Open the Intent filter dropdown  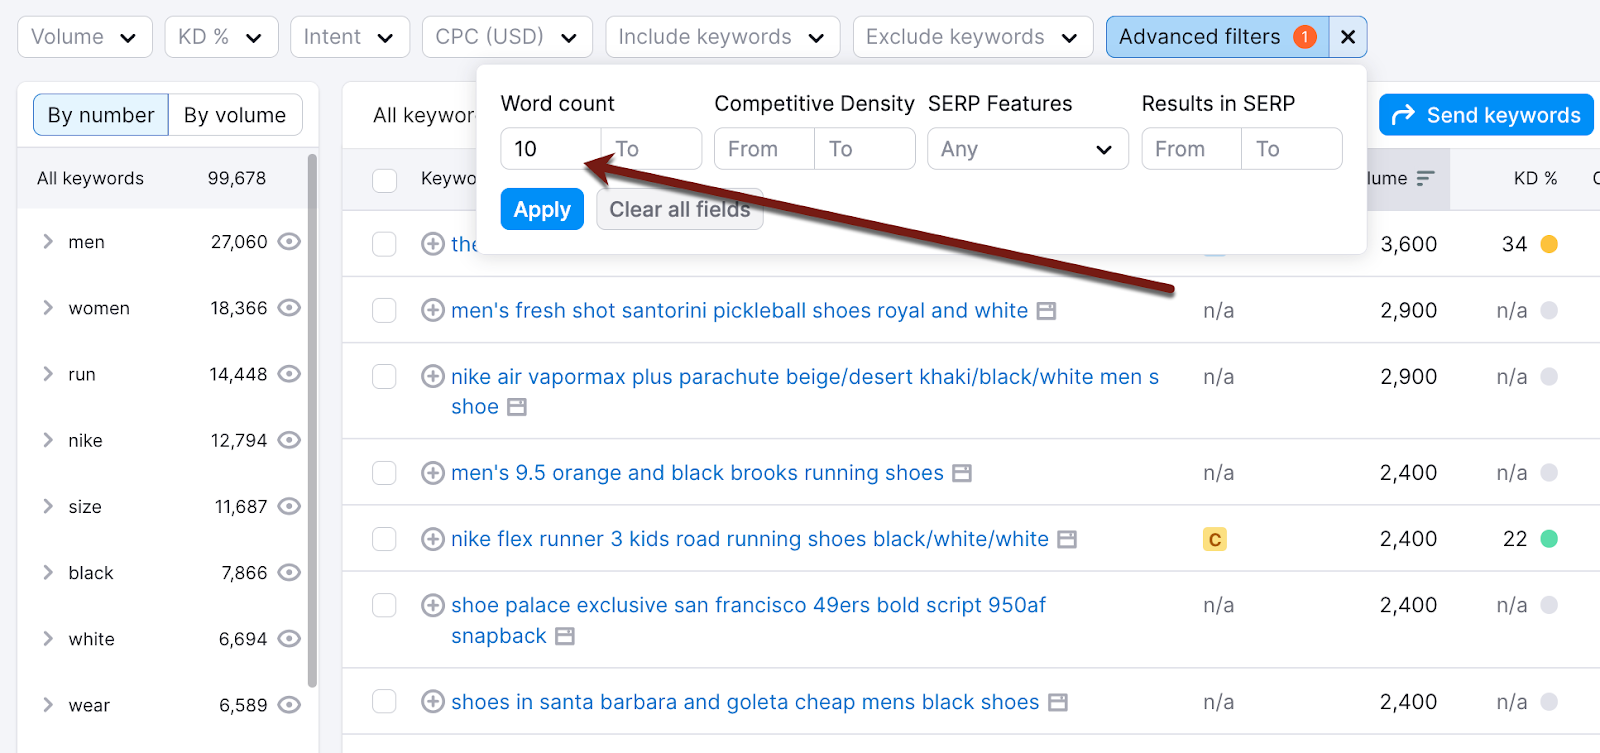point(350,37)
